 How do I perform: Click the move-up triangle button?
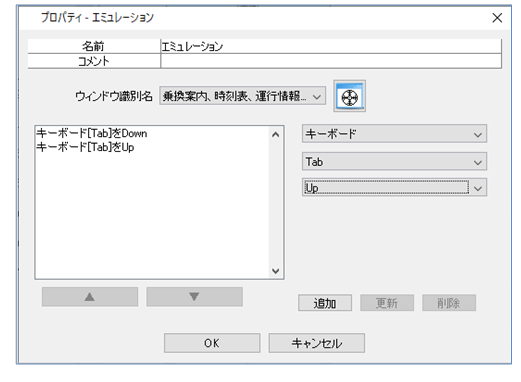tap(90, 297)
